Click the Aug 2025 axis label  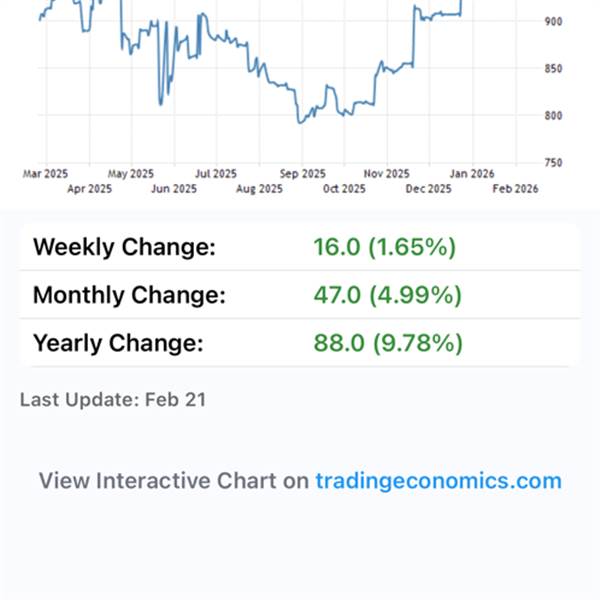[x=259, y=188]
